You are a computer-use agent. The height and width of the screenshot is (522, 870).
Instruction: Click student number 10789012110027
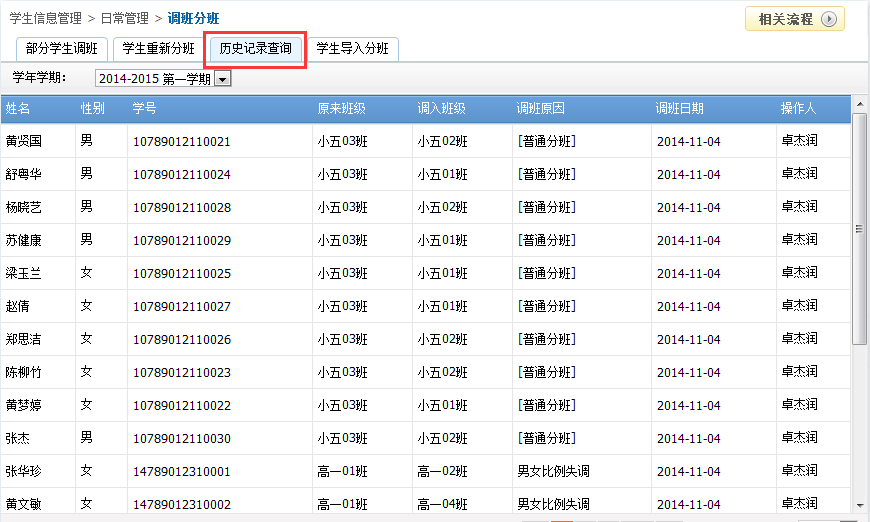tap(182, 307)
